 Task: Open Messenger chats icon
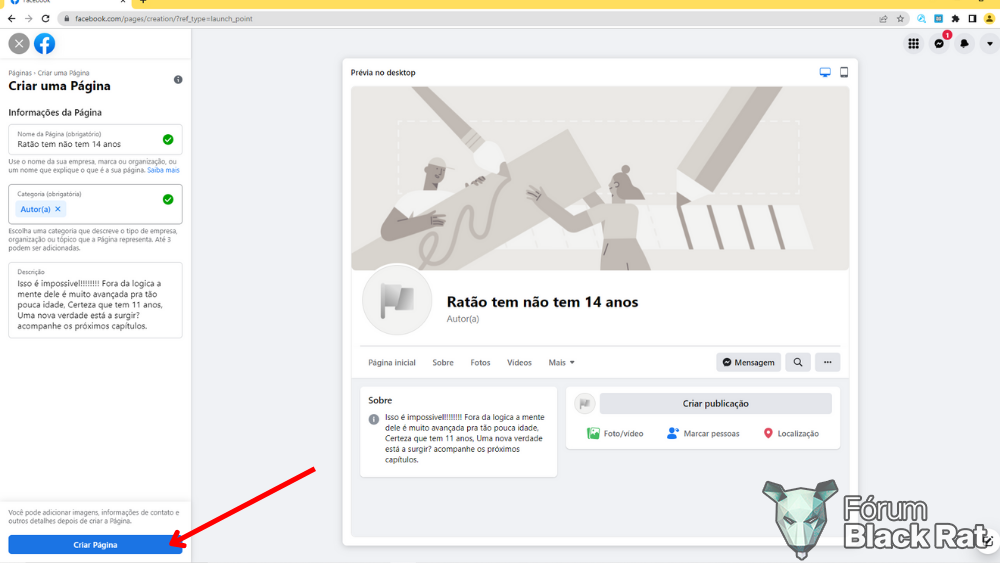click(x=939, y=43)
